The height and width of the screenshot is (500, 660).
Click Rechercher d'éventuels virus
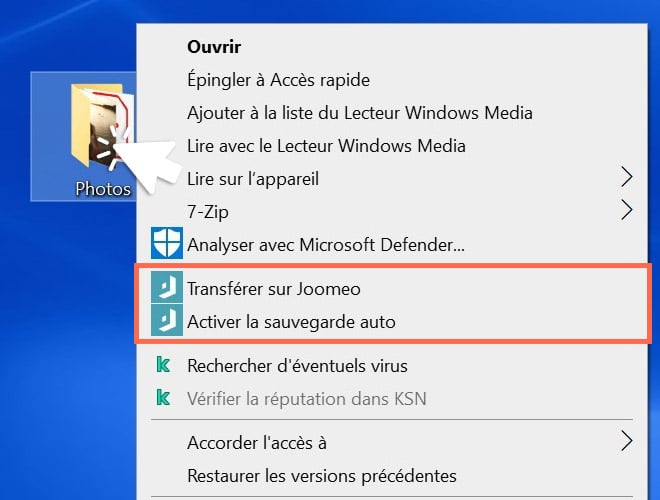[297, 366]
